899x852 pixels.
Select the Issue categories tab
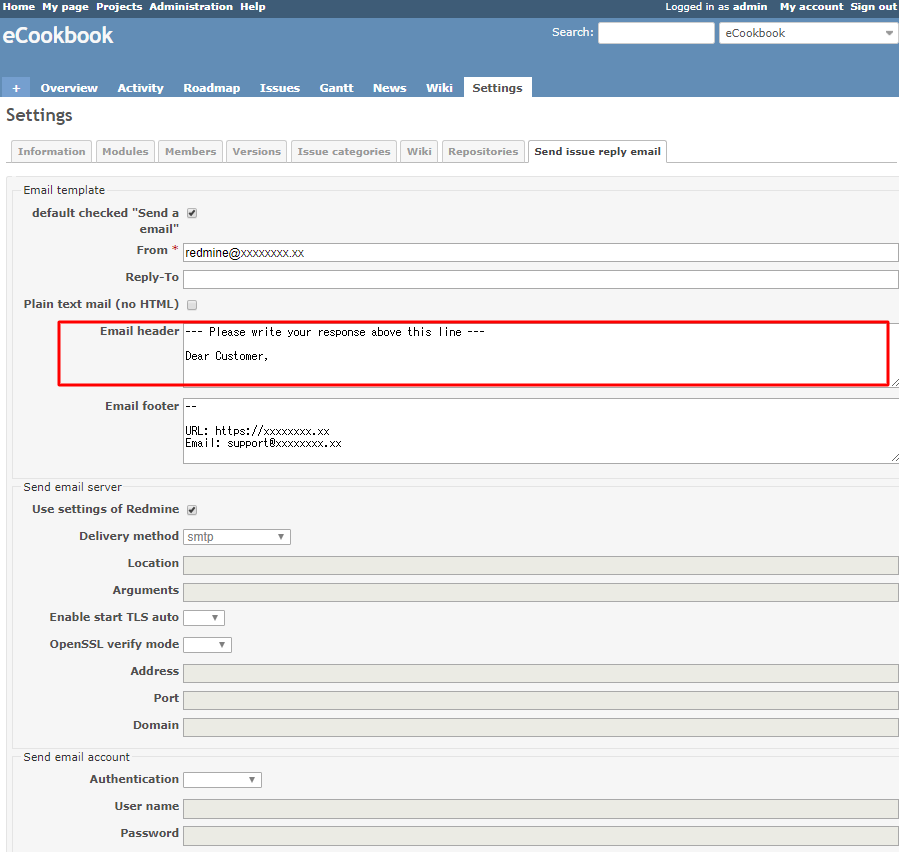[x=343, y=151]
